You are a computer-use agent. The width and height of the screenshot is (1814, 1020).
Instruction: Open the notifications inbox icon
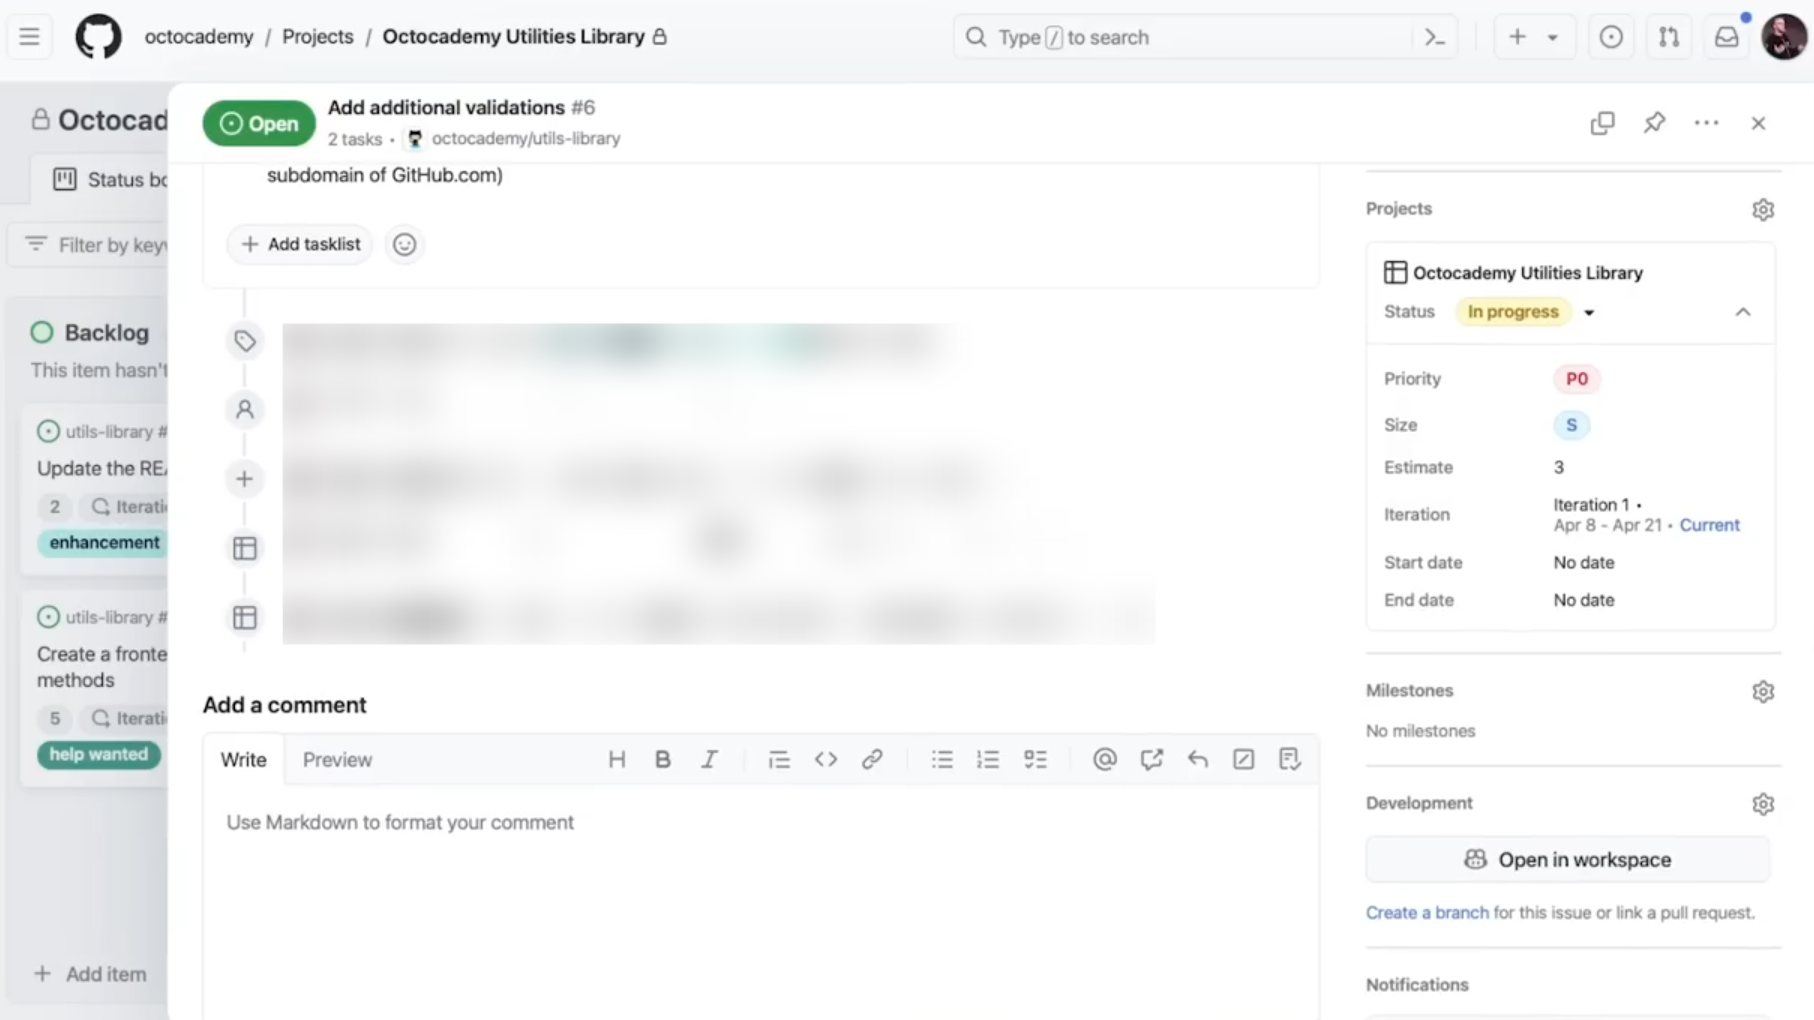click(1727, 37)
